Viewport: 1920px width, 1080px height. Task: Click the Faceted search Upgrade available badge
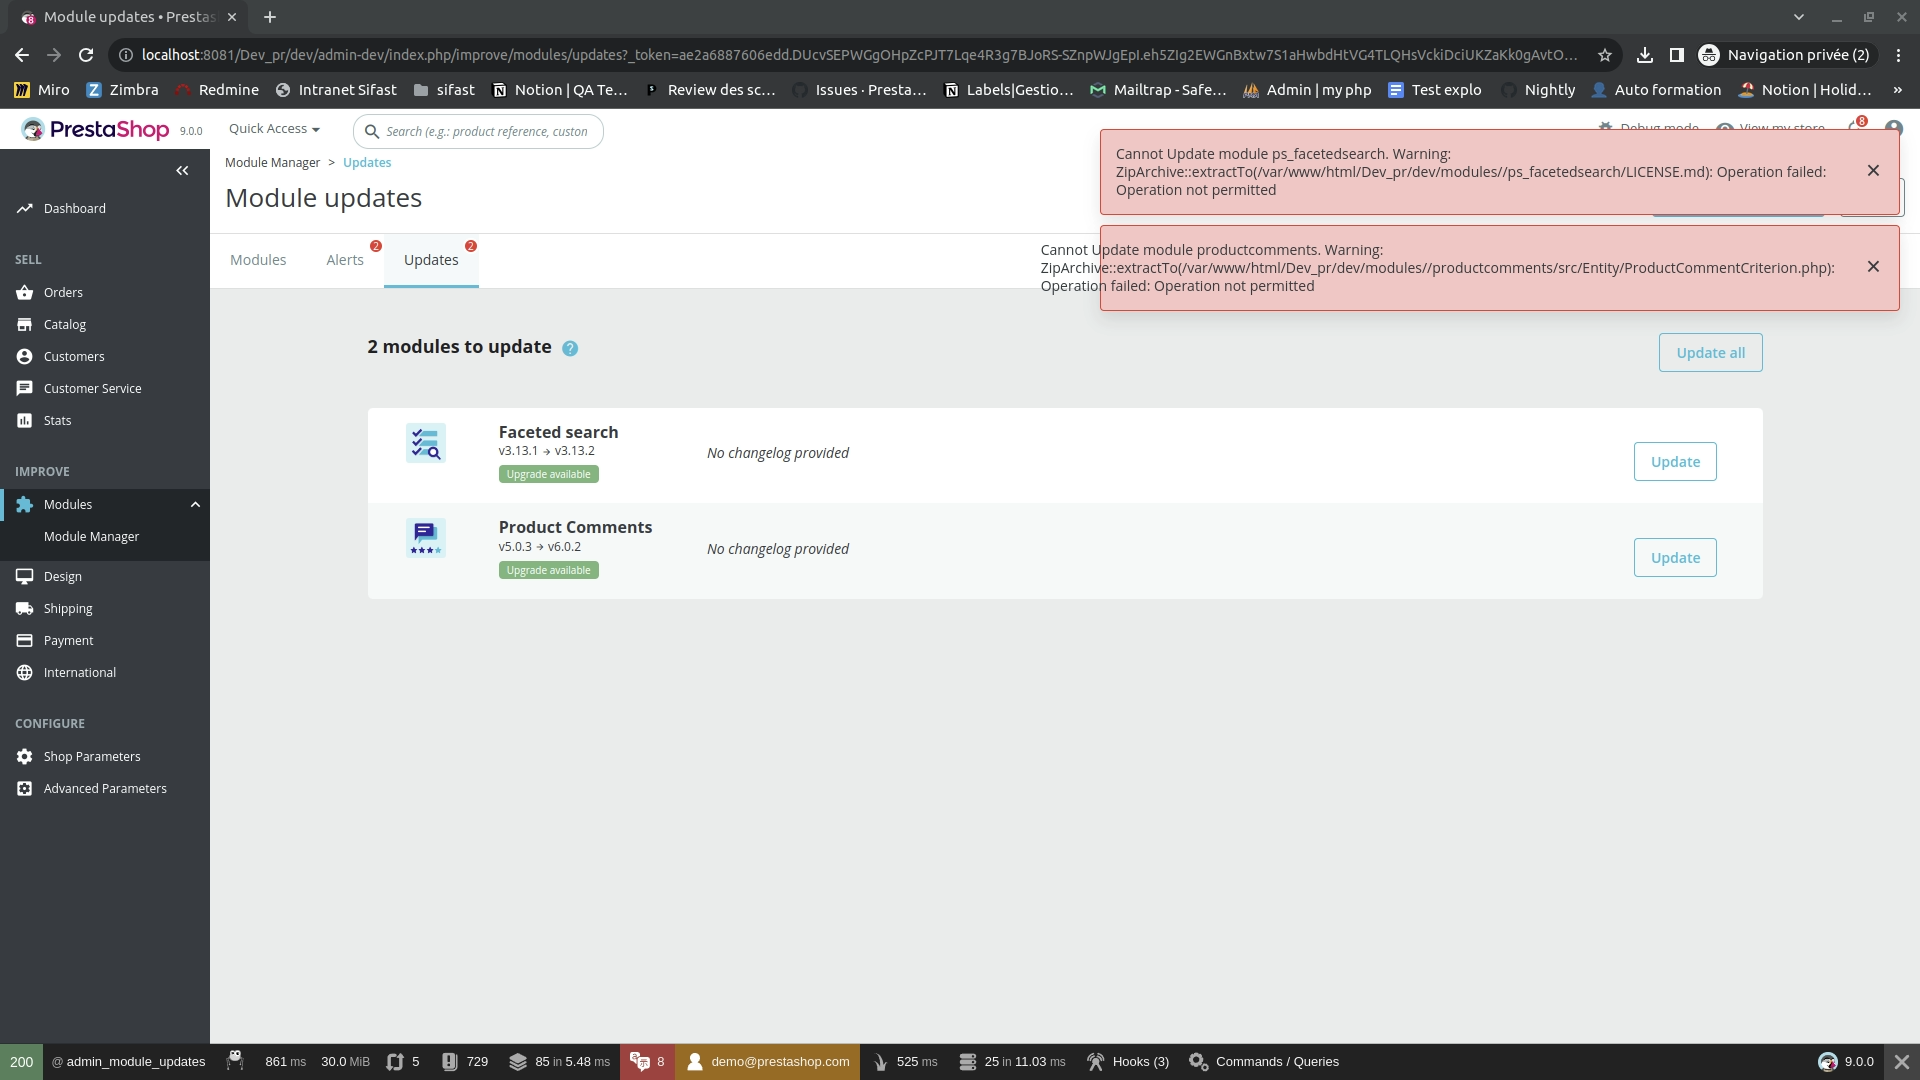coord(548,475)
